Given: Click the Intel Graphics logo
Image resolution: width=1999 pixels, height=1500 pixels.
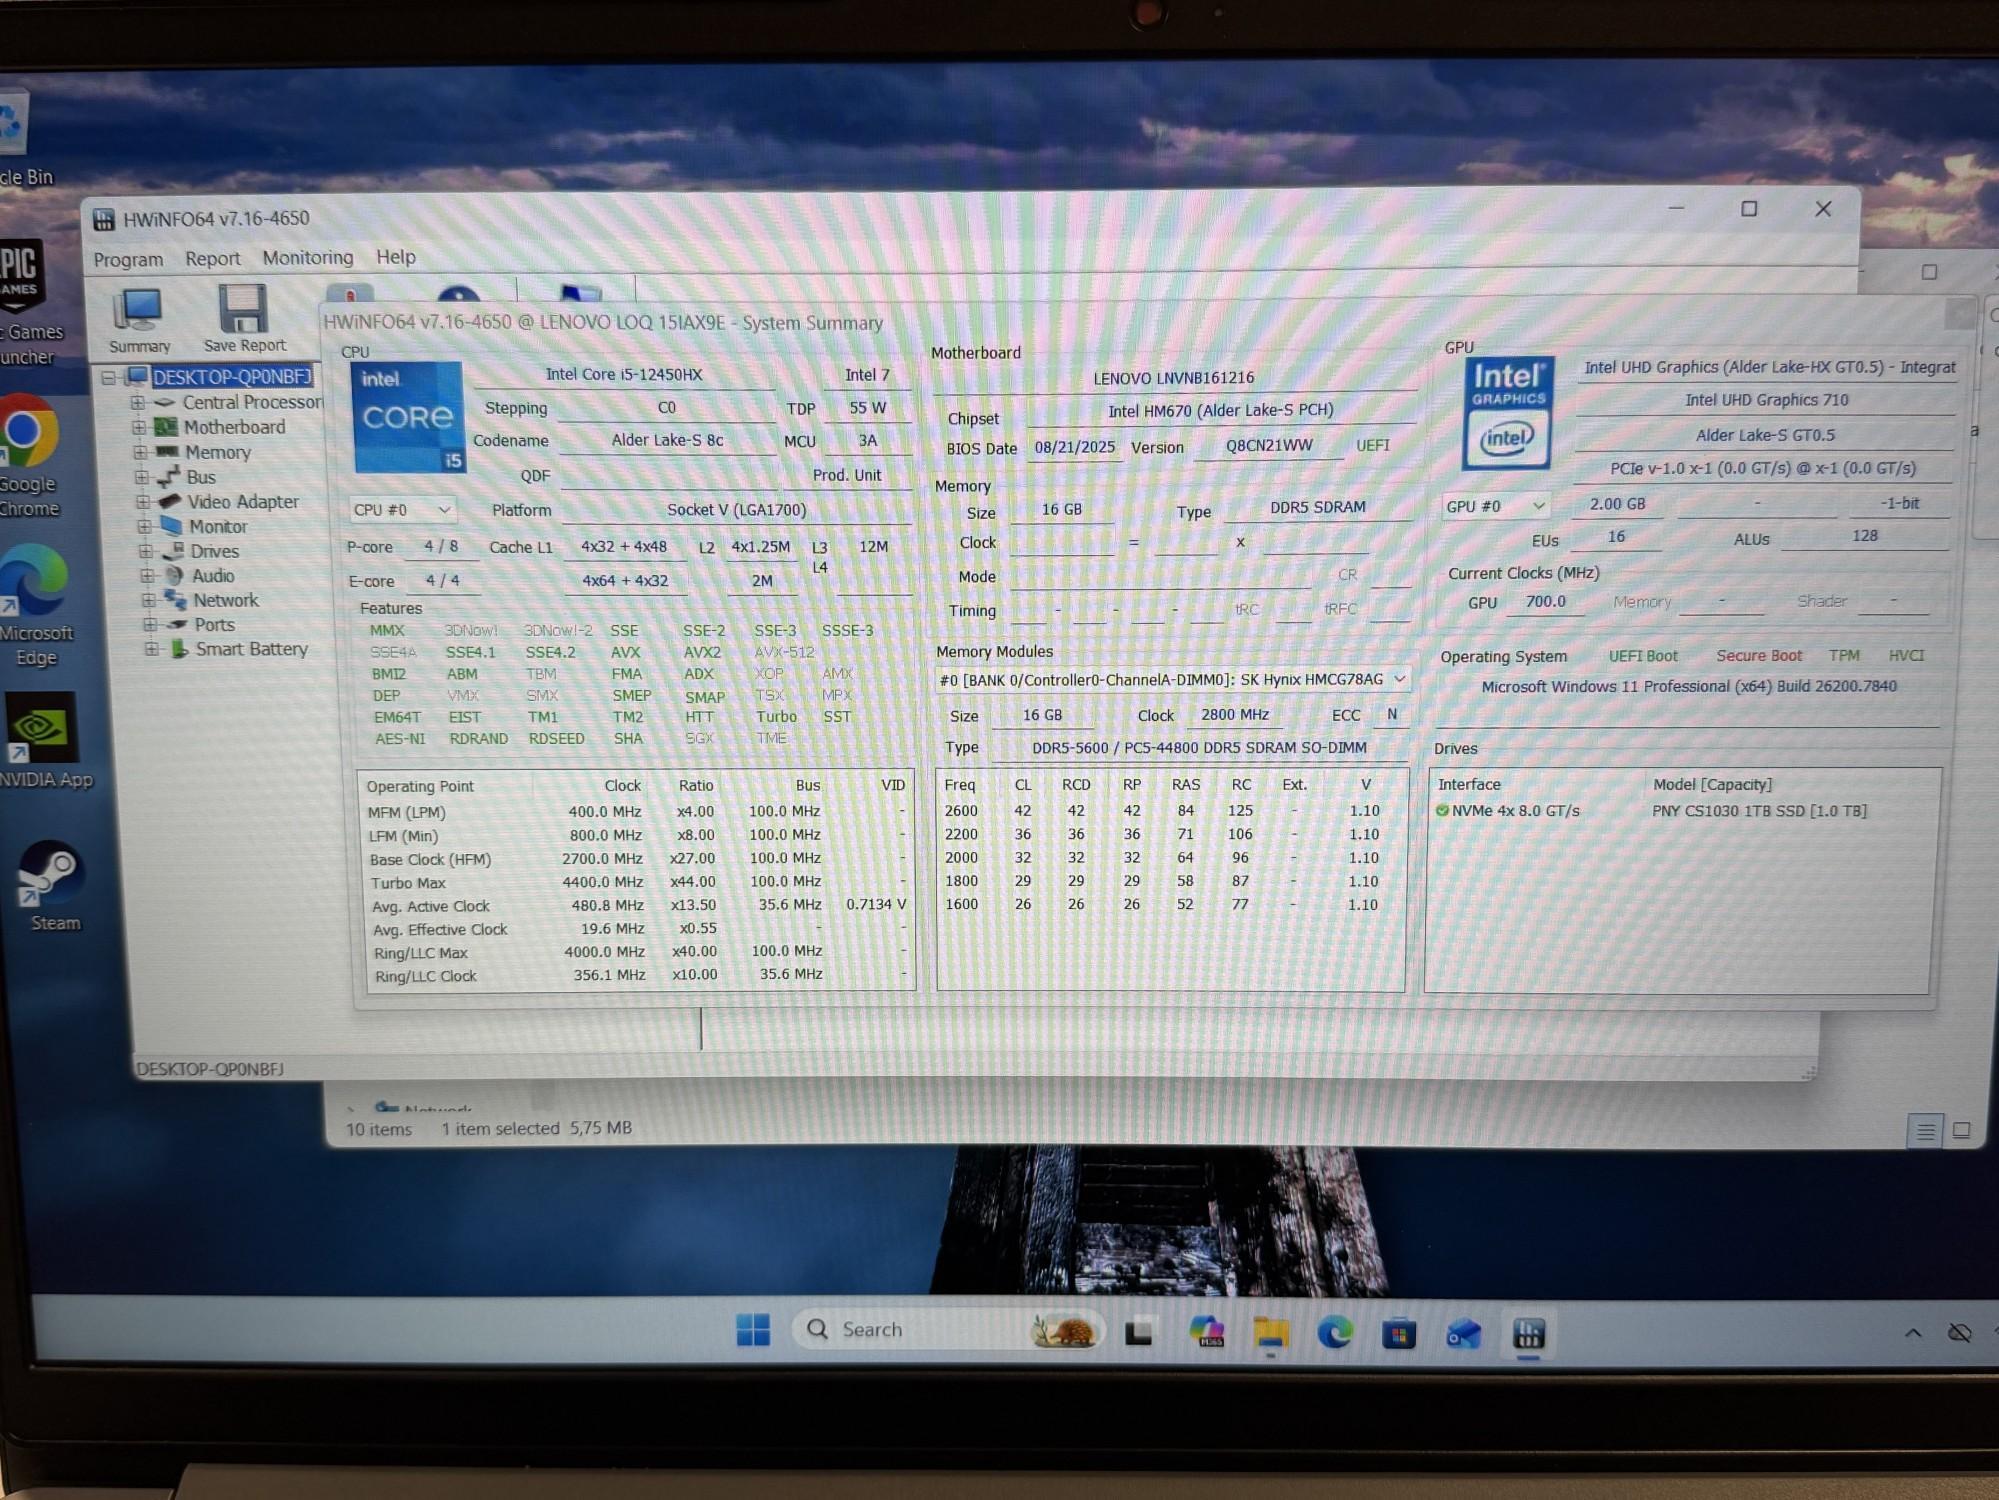Looking at the screenshot, I should tap(1507, 413).
